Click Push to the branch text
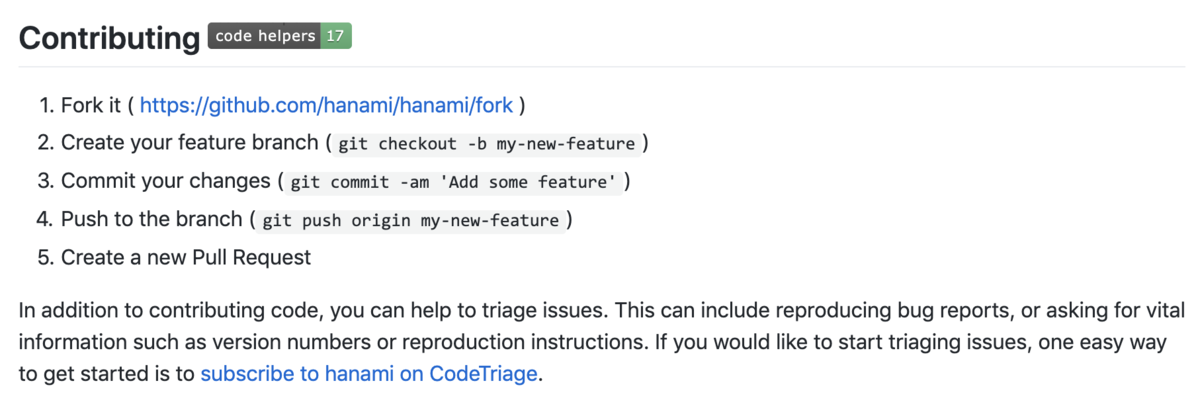Screen dimensions: 1200x410 (152, 219)
